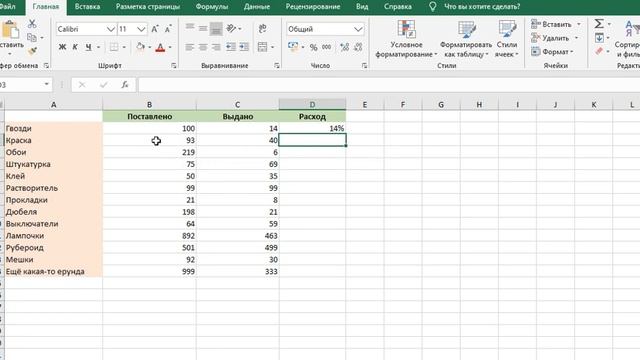640x360 pixels.
Task: Click the formula bar confirm checkmark
Action: (x=103, y=84)
